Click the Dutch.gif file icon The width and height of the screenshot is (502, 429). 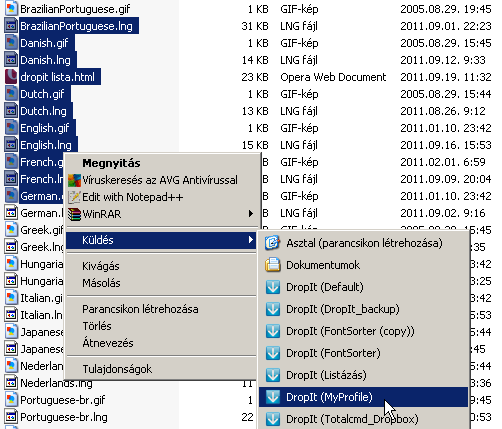[x=11, y=94]
